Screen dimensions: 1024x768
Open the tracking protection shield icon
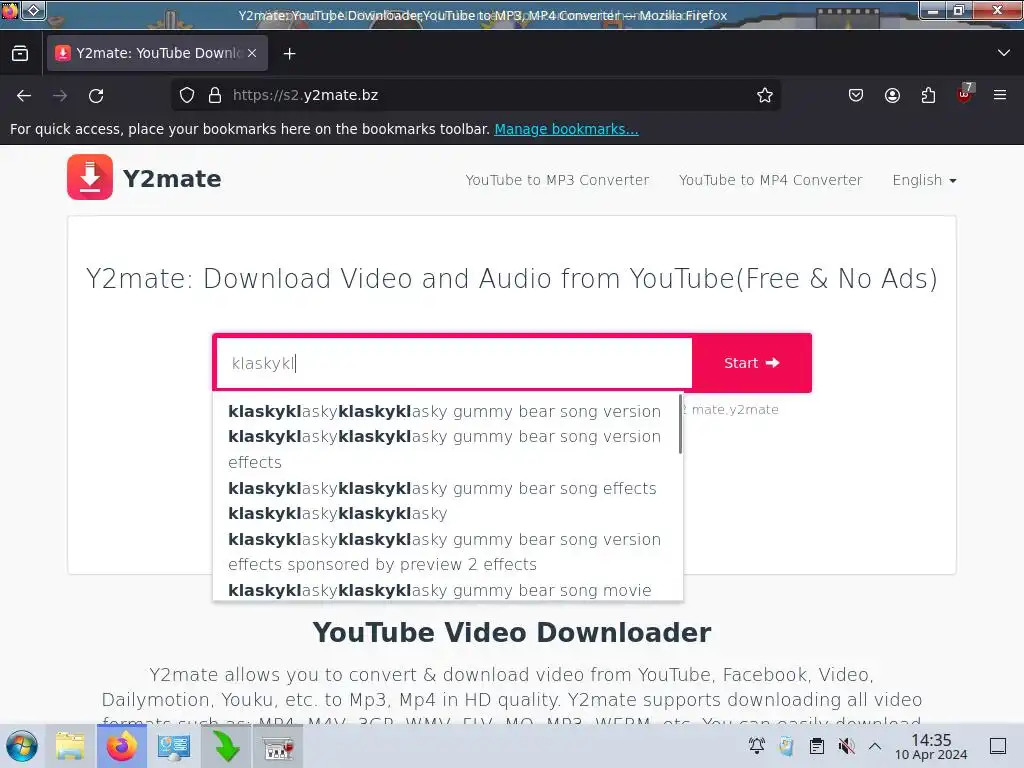point(187,95)
